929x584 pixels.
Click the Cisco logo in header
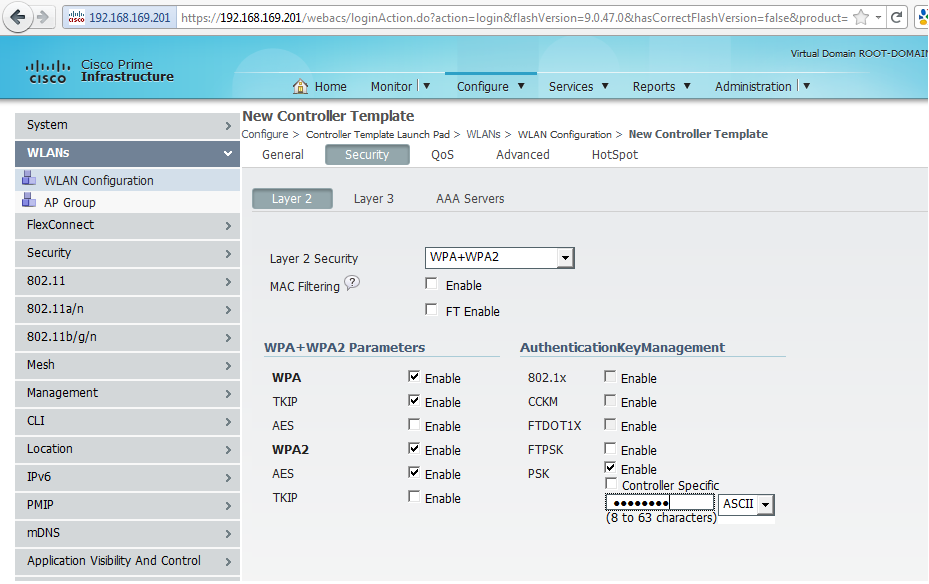point(47,72)
